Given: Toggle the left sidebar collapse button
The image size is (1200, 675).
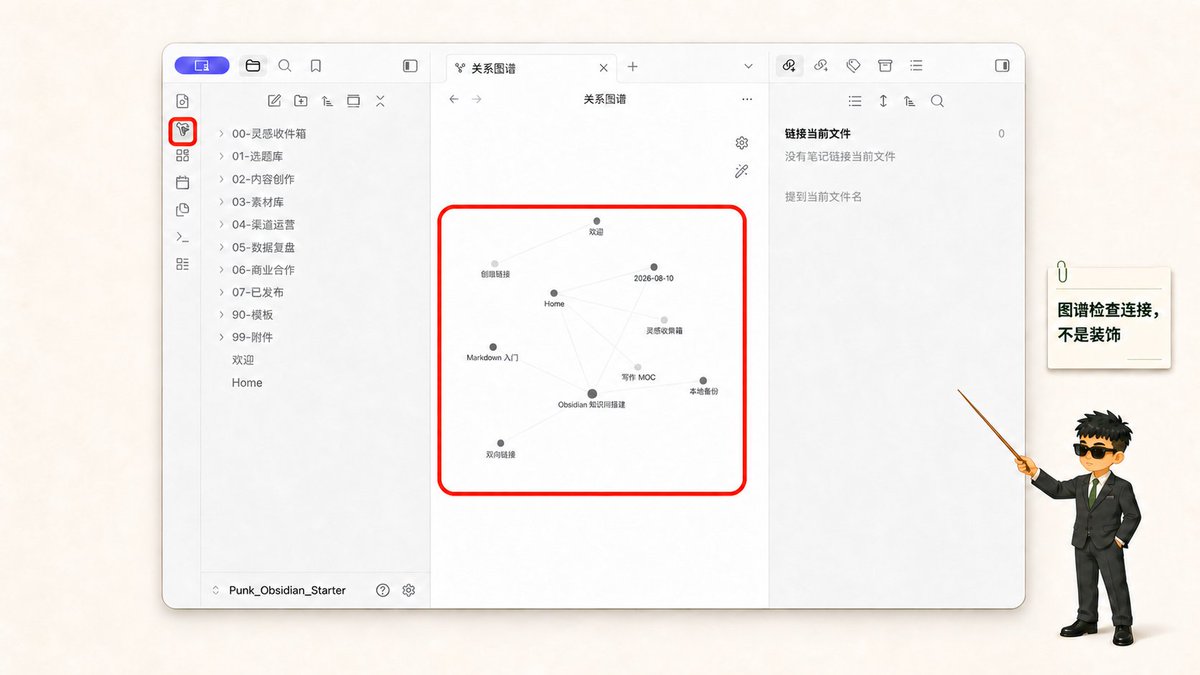Looking at the screenshot, I should coord(410,66).
